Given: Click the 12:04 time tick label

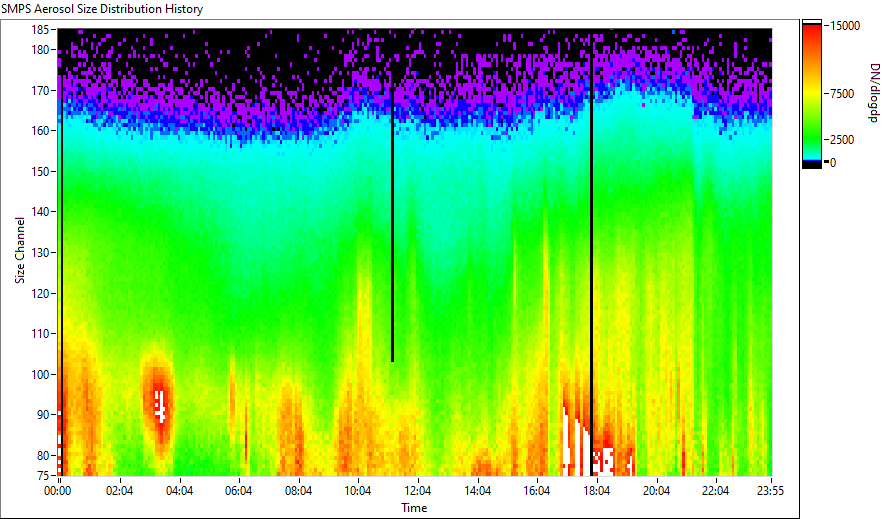Looking at the screenshot, I should point(417,491).
